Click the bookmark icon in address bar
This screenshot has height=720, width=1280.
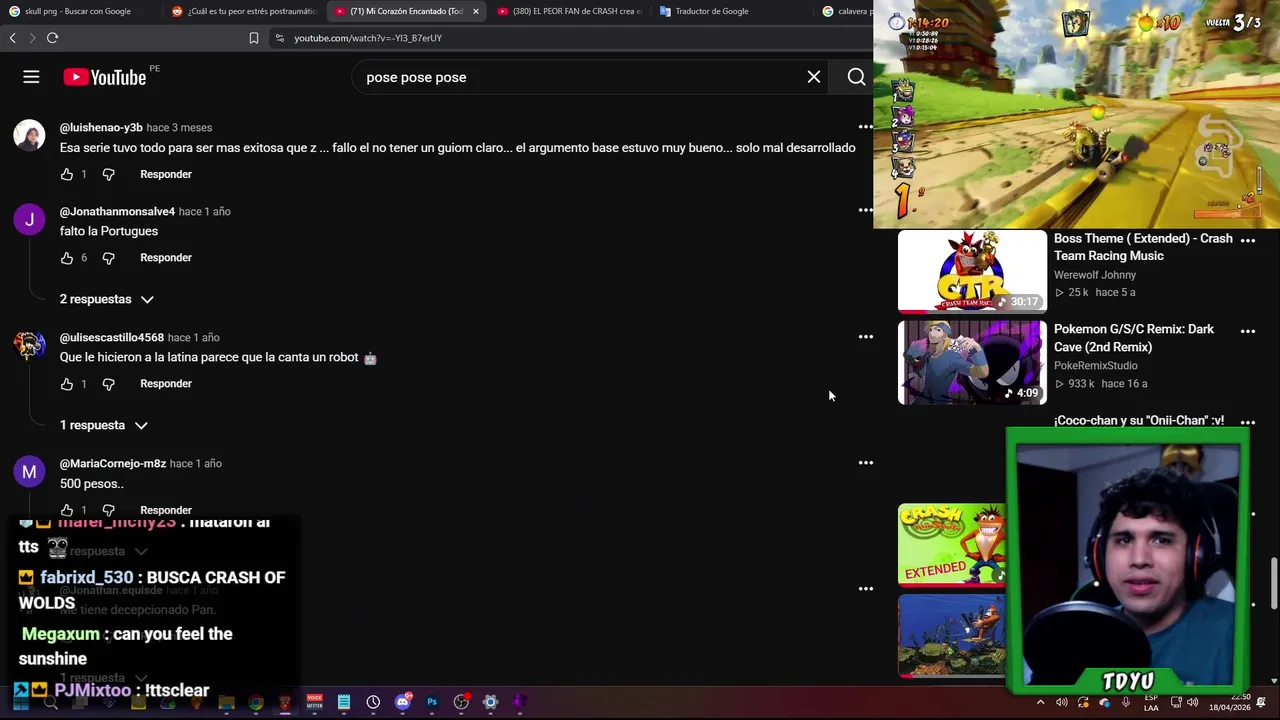pos(254,38)
